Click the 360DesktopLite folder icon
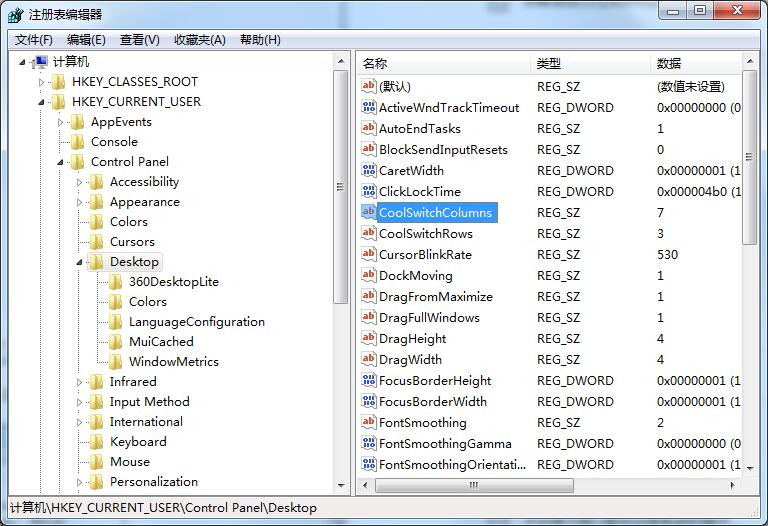Image resolution: width=768 pixels, height=526 pixels. (x=116, y=282)
